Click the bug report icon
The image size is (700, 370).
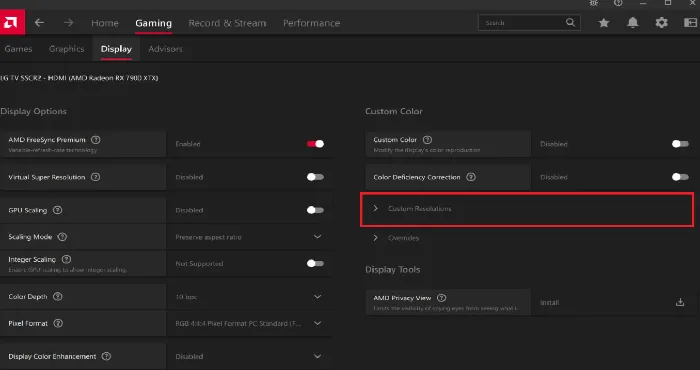click(x=593, y=3)
